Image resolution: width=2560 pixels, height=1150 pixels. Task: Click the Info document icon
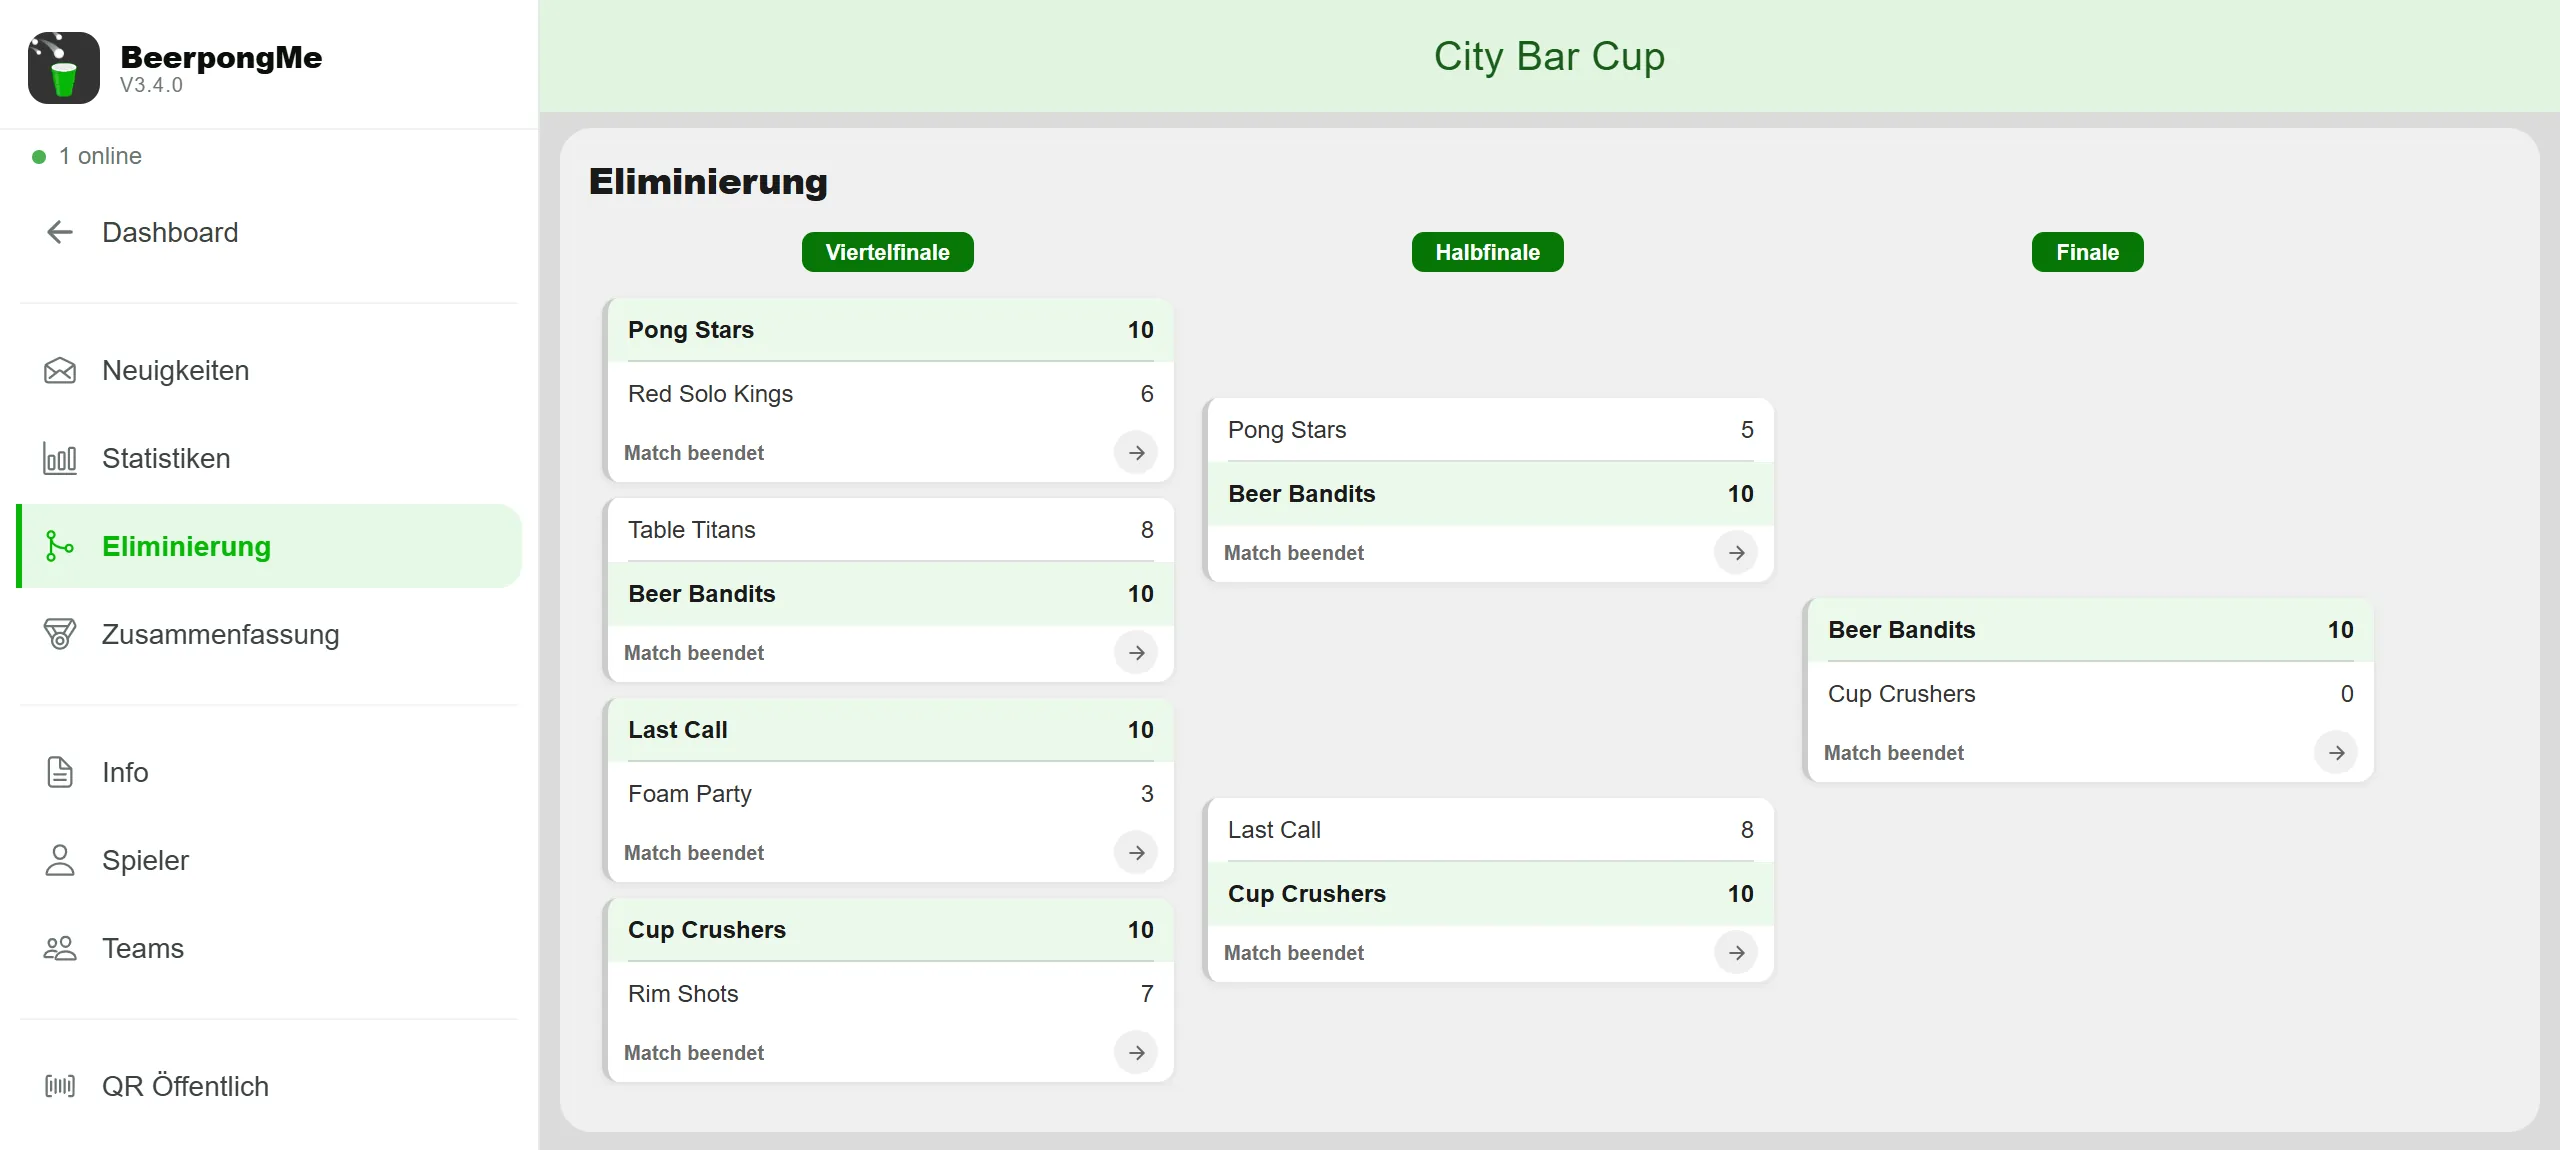pos(60,773)
